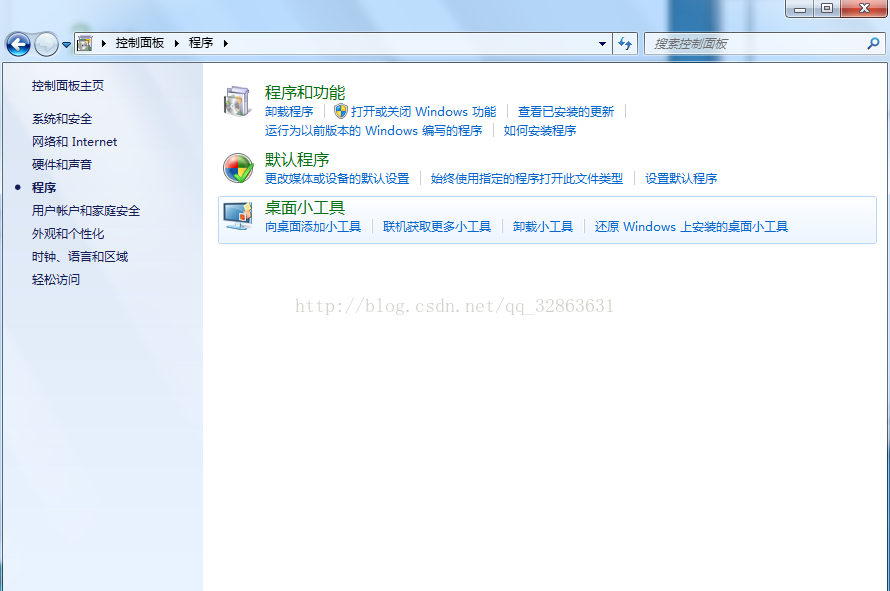The height and width of the screenshot is (591, 890).
Task: Open 用户帐户和家庭安全 in the sidebar
Action: click(86, 211)
